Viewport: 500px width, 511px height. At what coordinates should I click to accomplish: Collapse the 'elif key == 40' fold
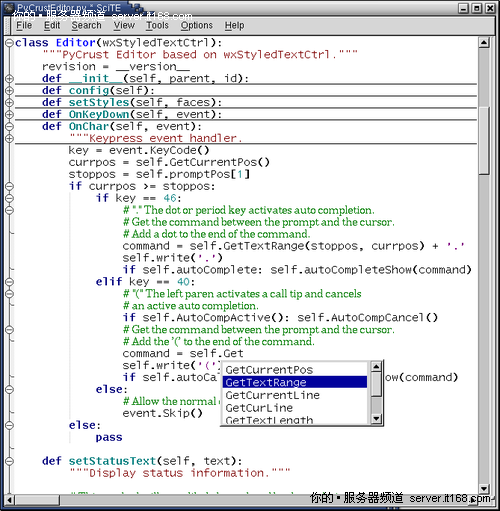(9, 282)
